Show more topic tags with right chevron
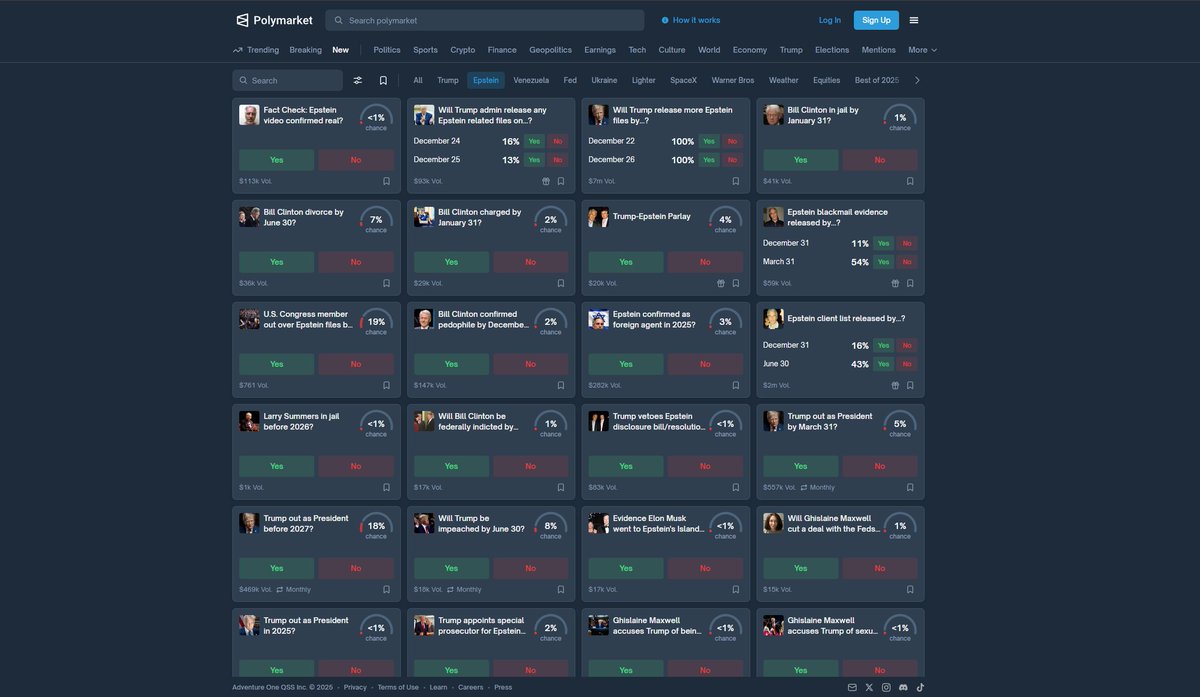Image resolution: width=1200 pixels, height=697 pixels. tap(917, 80)
